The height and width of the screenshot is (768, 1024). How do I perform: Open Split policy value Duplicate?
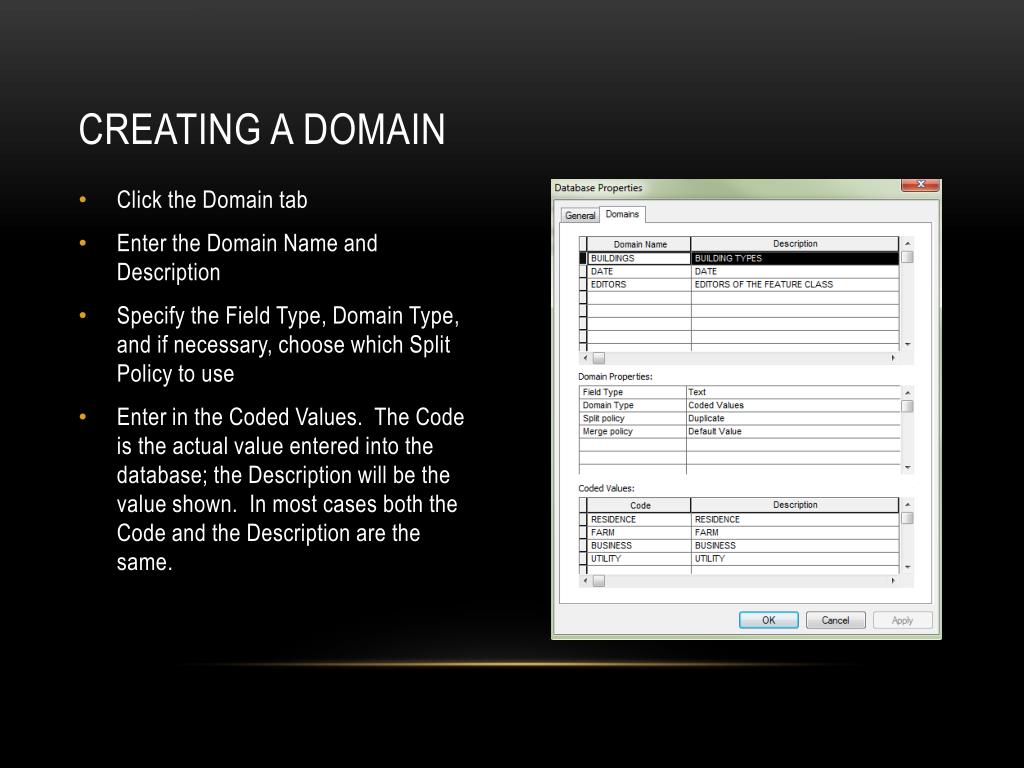(793, 418)
